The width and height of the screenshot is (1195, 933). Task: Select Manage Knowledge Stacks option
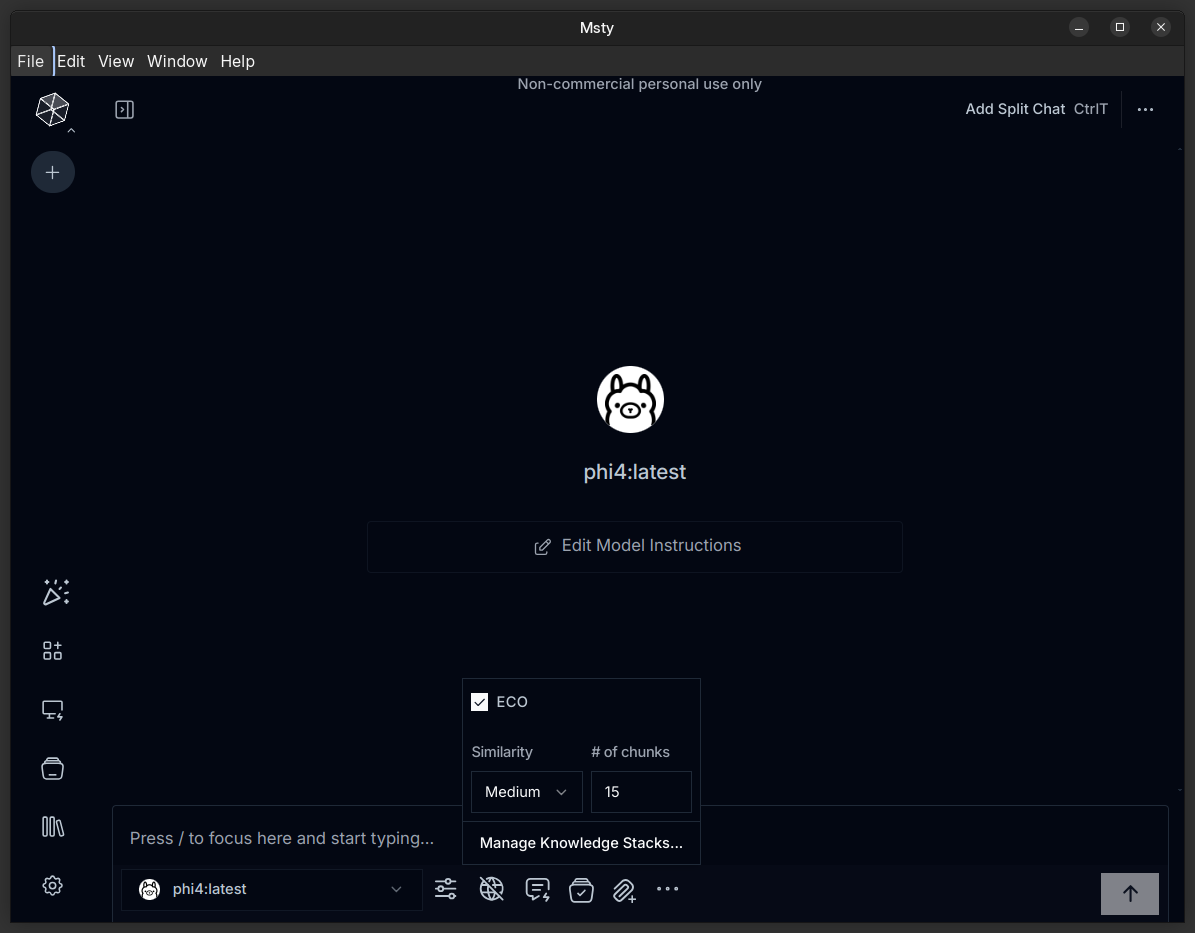(581, 843)
